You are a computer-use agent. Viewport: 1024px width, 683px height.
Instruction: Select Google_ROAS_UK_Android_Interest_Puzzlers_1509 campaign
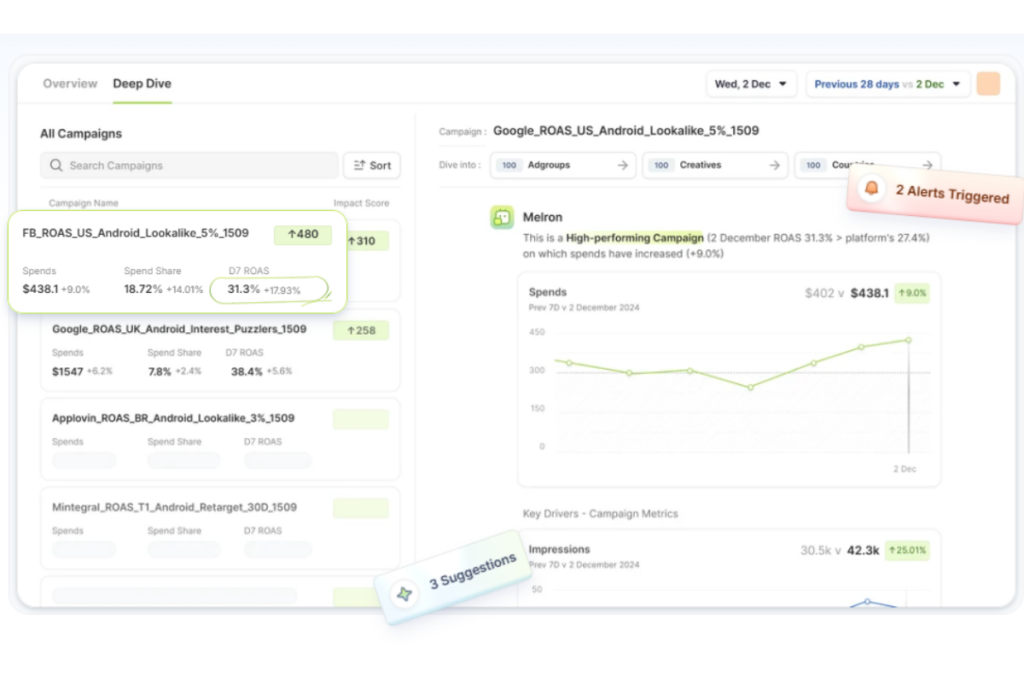click(220, 350)
